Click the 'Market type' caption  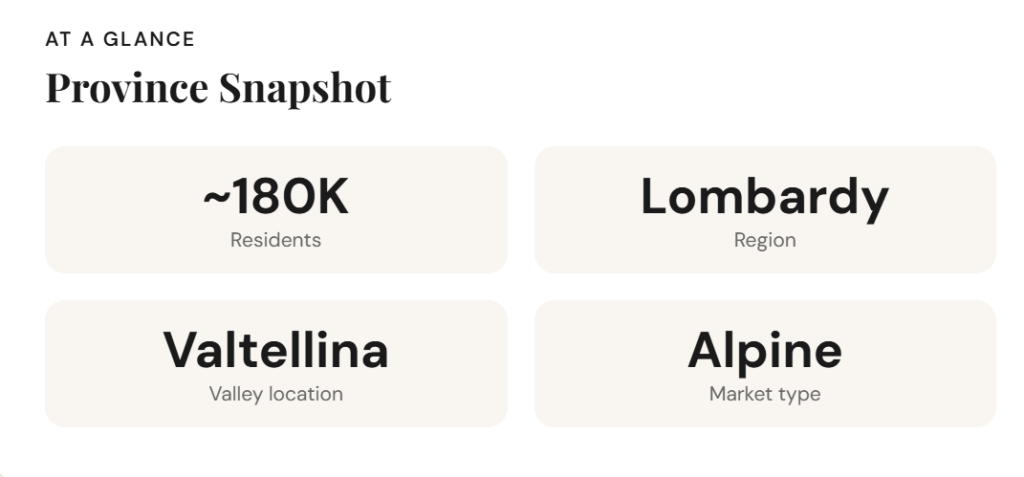[x=764, y=394]
